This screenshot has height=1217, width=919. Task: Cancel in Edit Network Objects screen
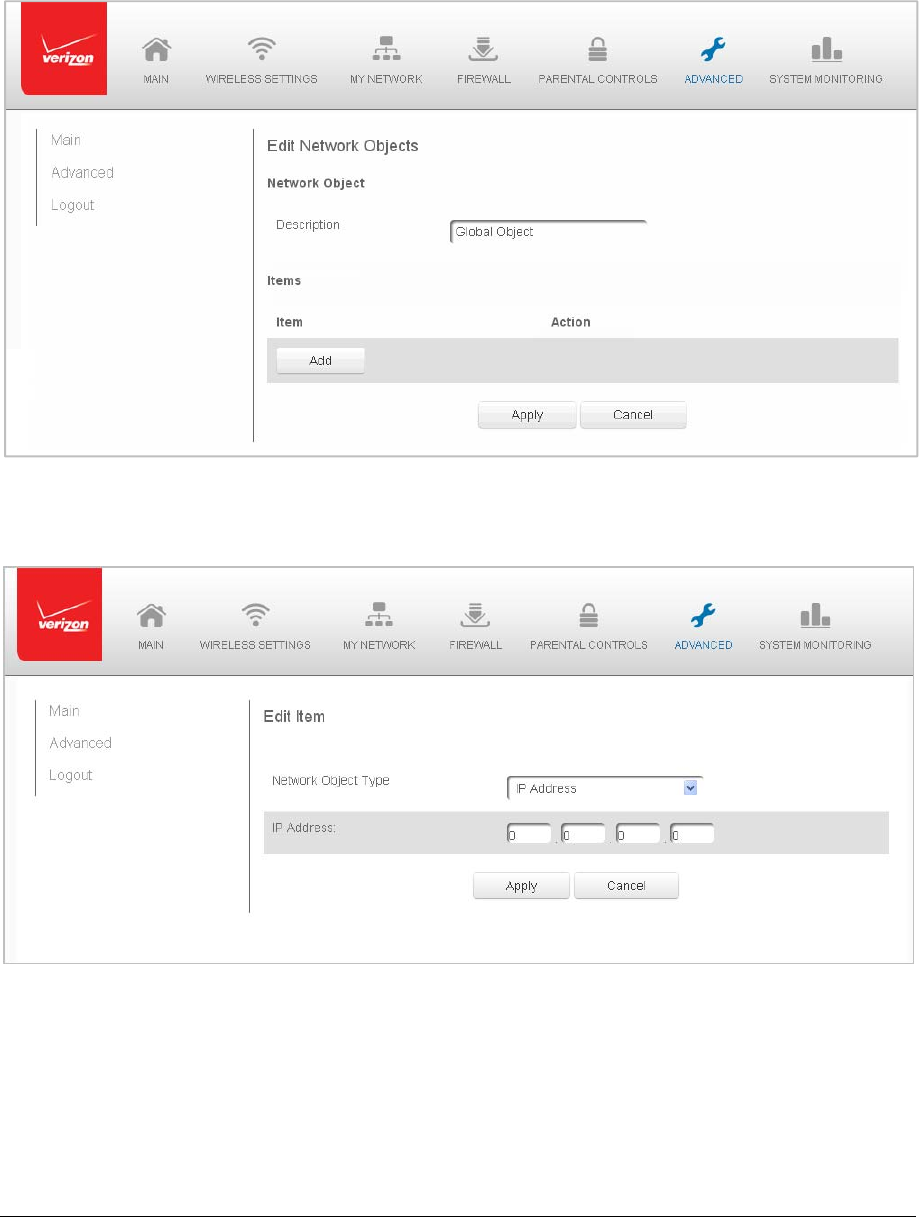click(633, 415)
